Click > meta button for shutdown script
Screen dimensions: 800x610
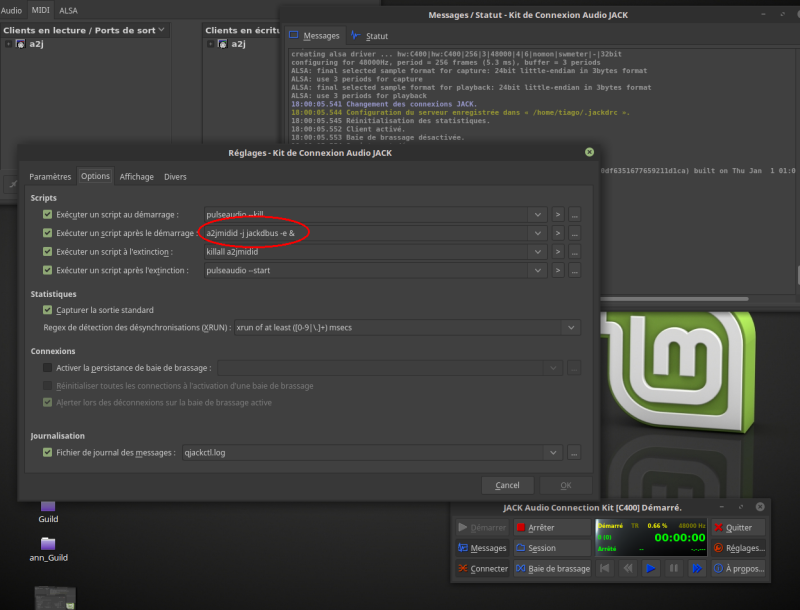(558, 252)
